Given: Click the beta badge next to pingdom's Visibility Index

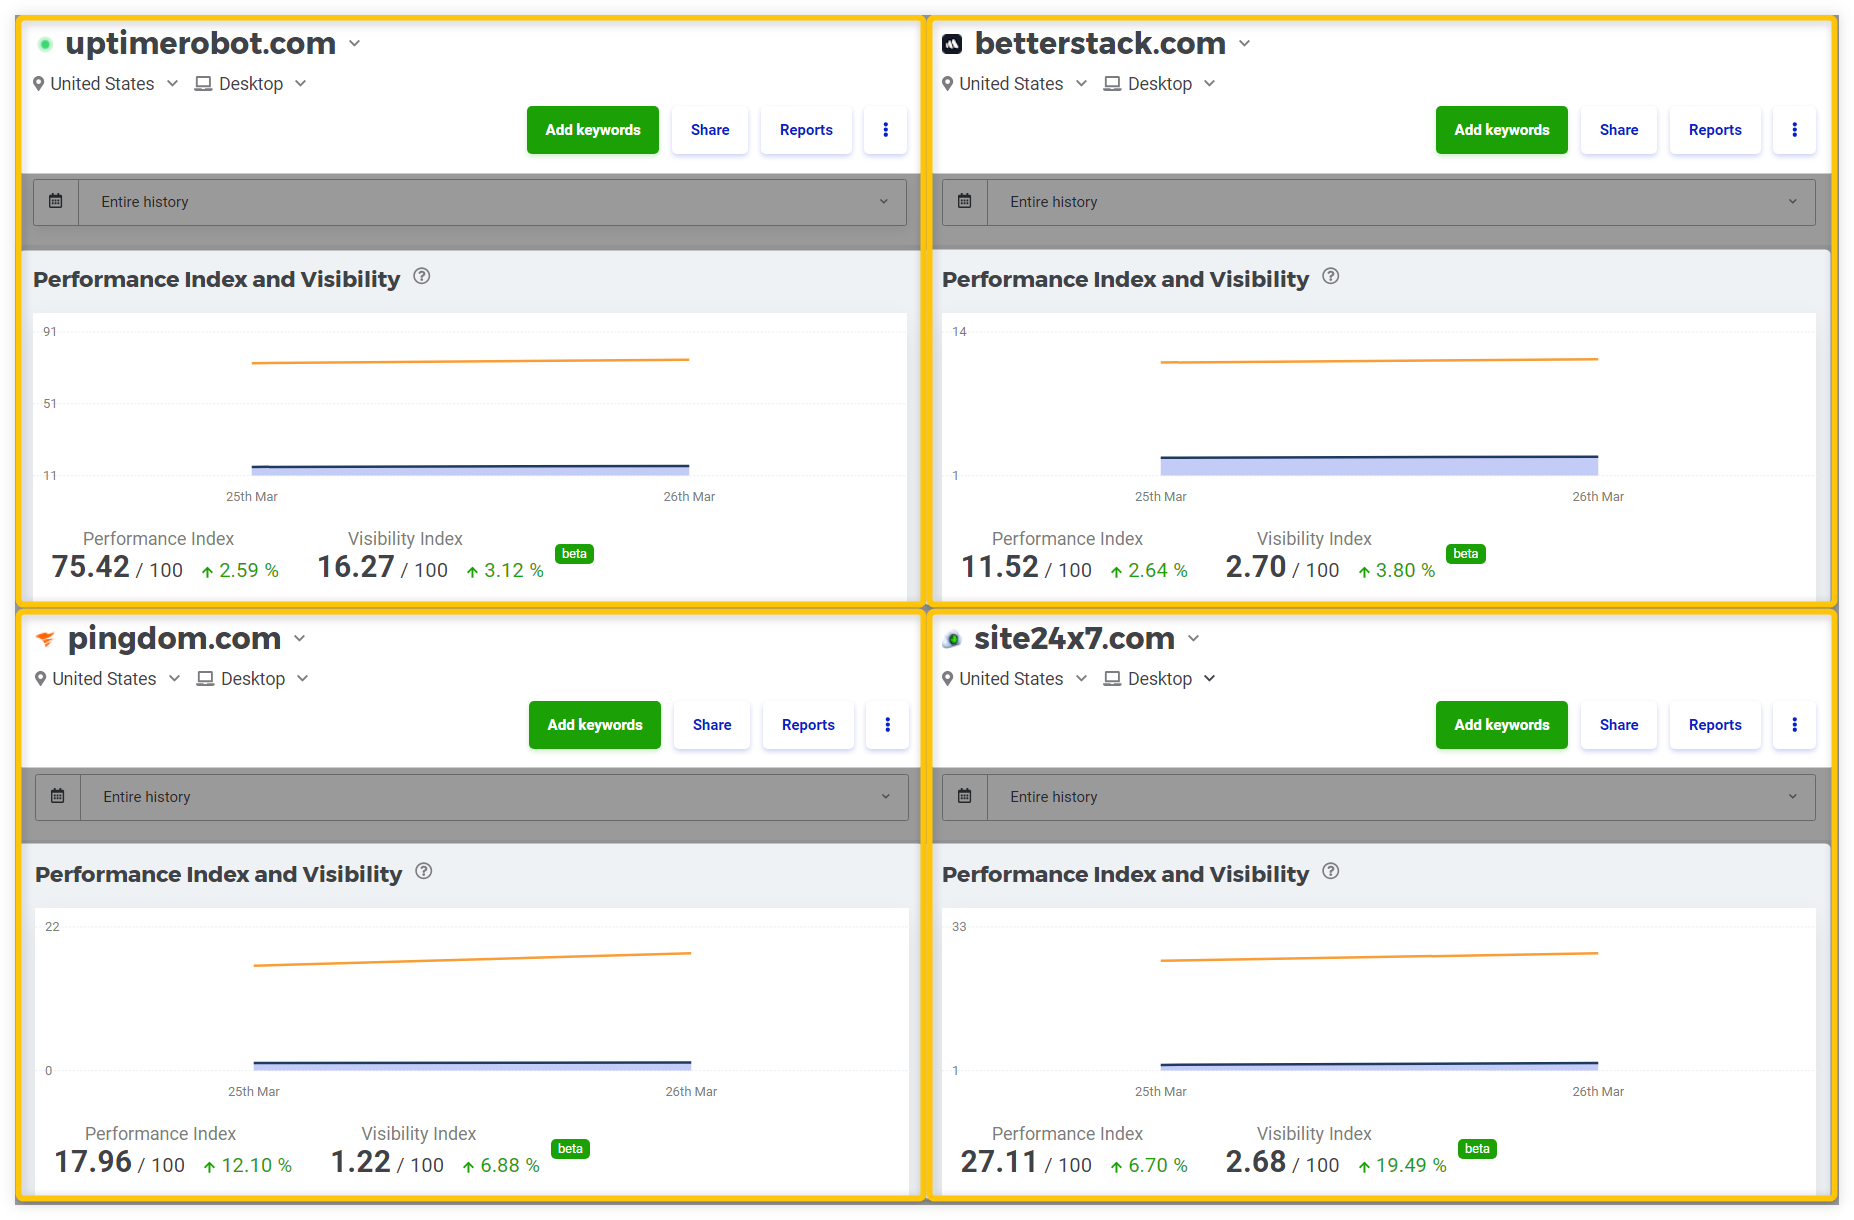Looking at the screenshot, I should pyautogui.click(x=570, y=1148).
